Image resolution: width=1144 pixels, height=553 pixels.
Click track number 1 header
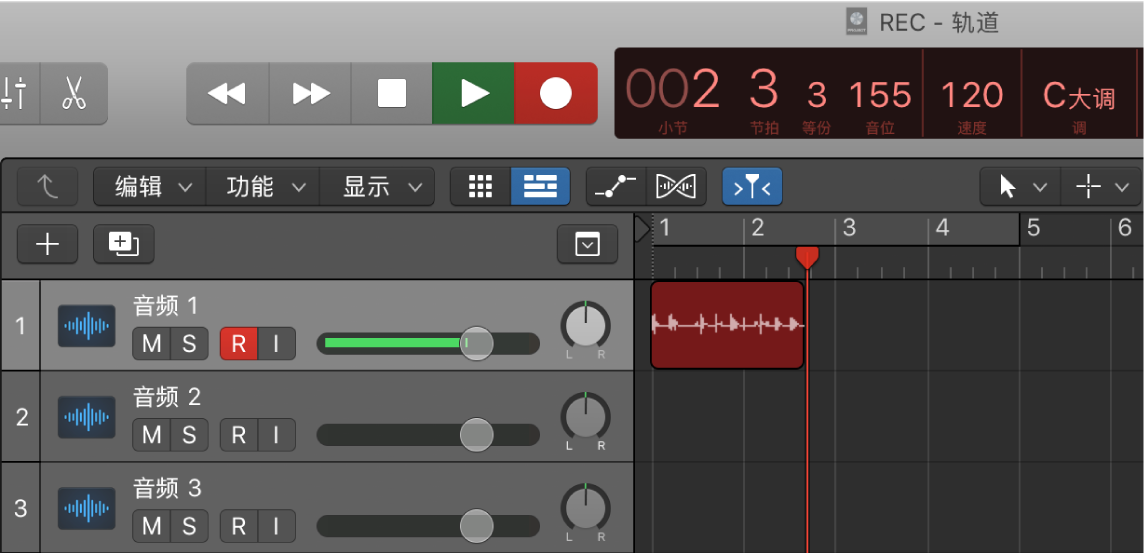pyautogui.click(x=20, y=325)
